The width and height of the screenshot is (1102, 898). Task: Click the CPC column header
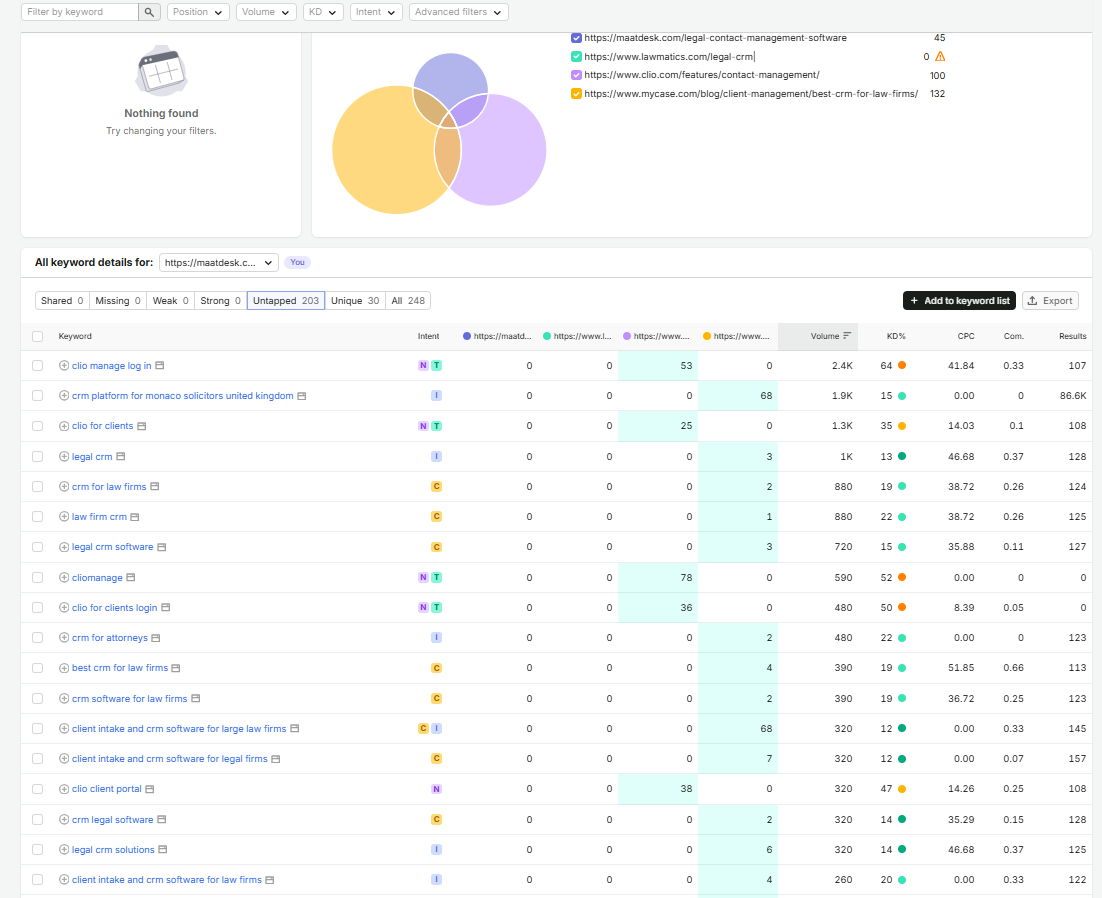point(966,337)
